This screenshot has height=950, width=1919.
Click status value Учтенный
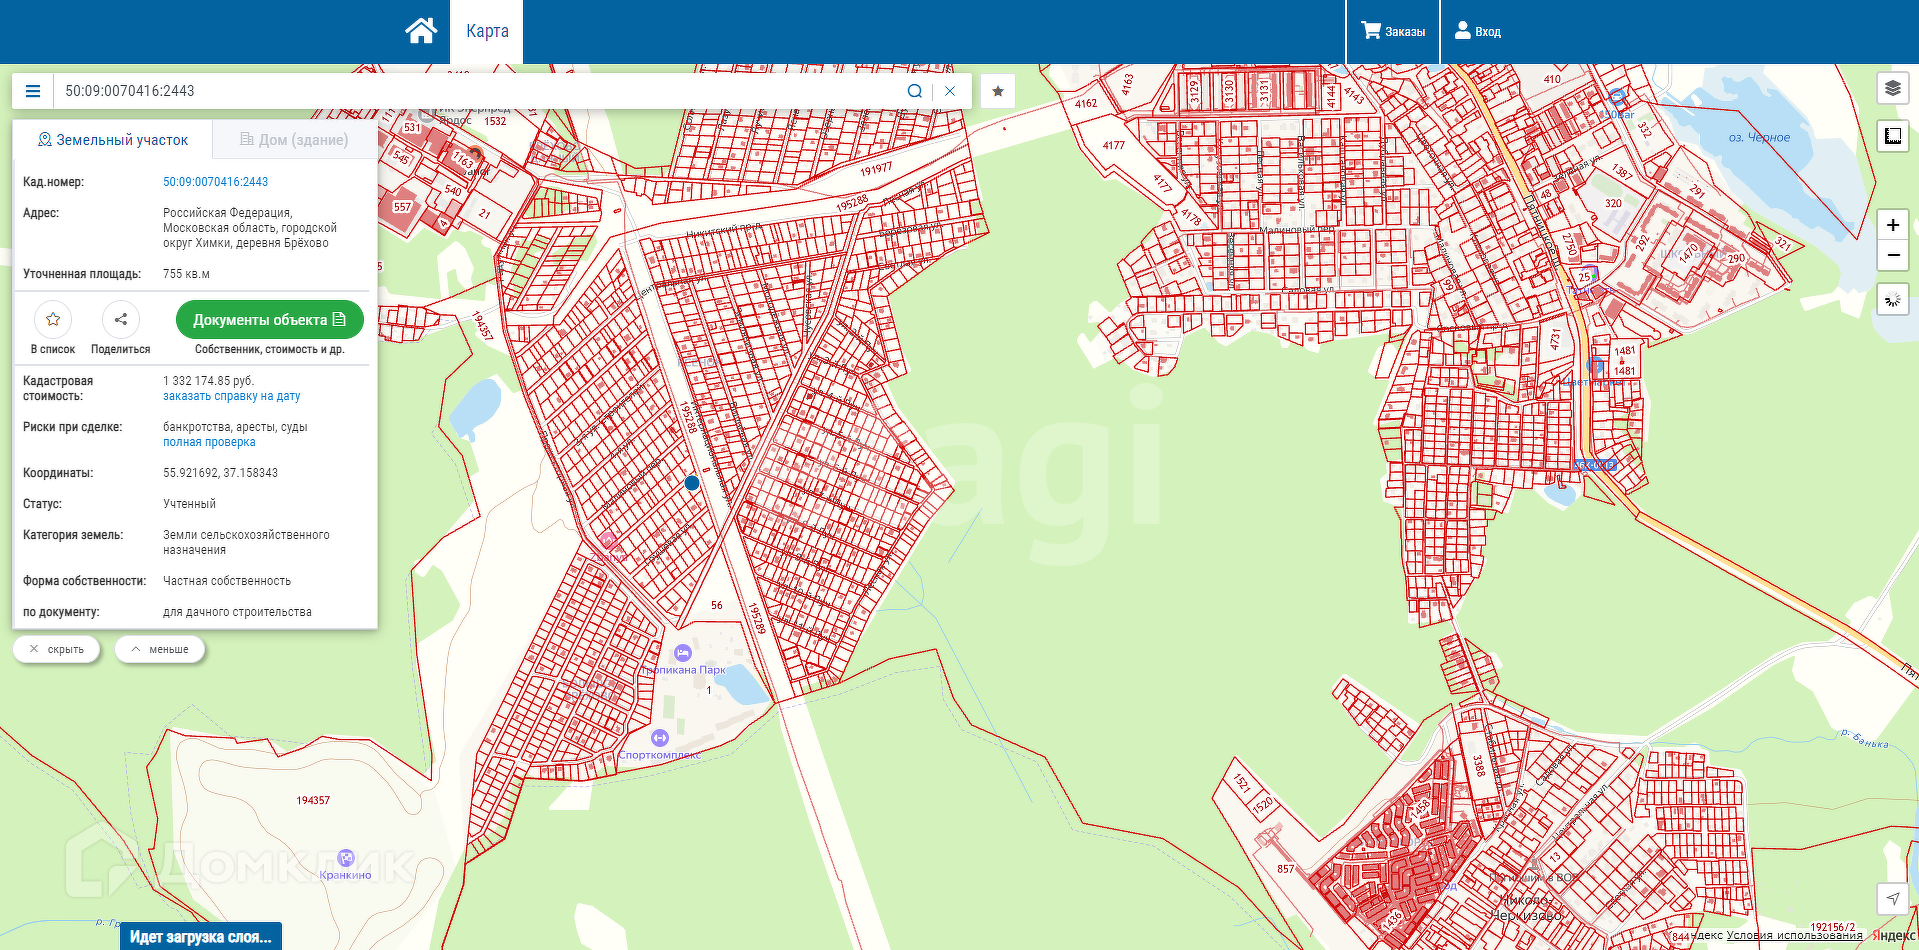(x=190, y=504)
